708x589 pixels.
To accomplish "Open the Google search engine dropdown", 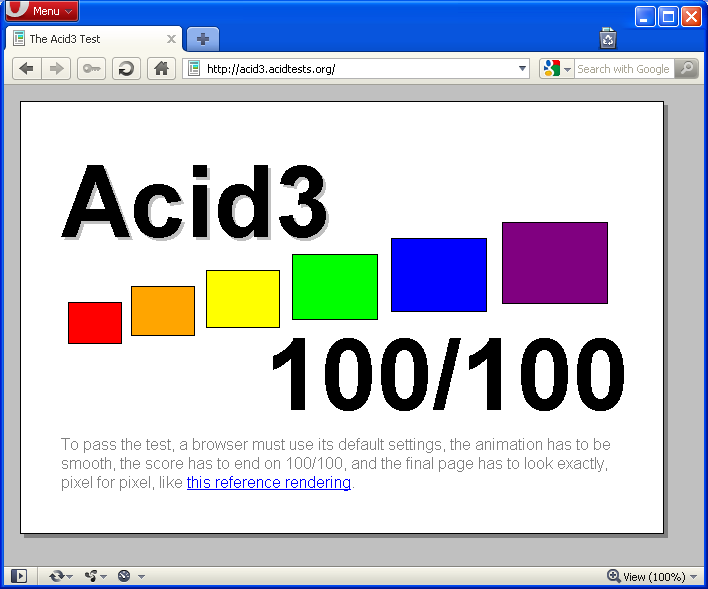I will point(557,69).
